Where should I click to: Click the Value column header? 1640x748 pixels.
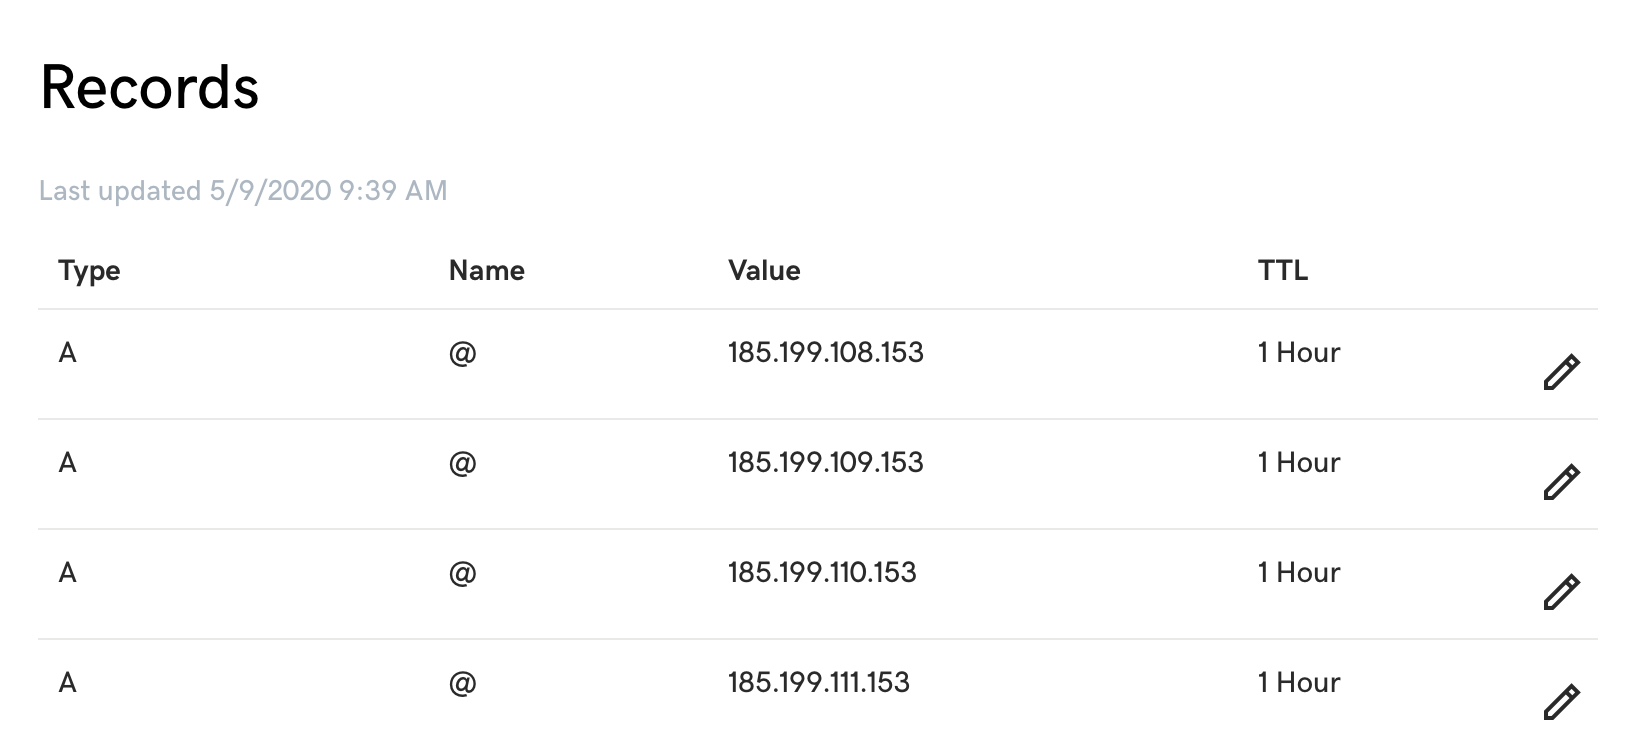(x=764, y=270)
